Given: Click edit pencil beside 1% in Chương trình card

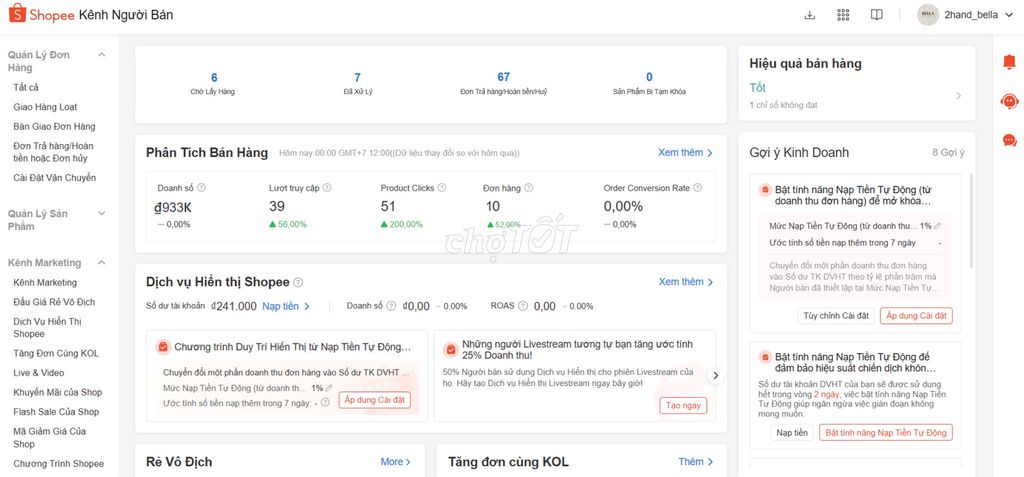Looking at the screenshot, I should coord(329,388).
